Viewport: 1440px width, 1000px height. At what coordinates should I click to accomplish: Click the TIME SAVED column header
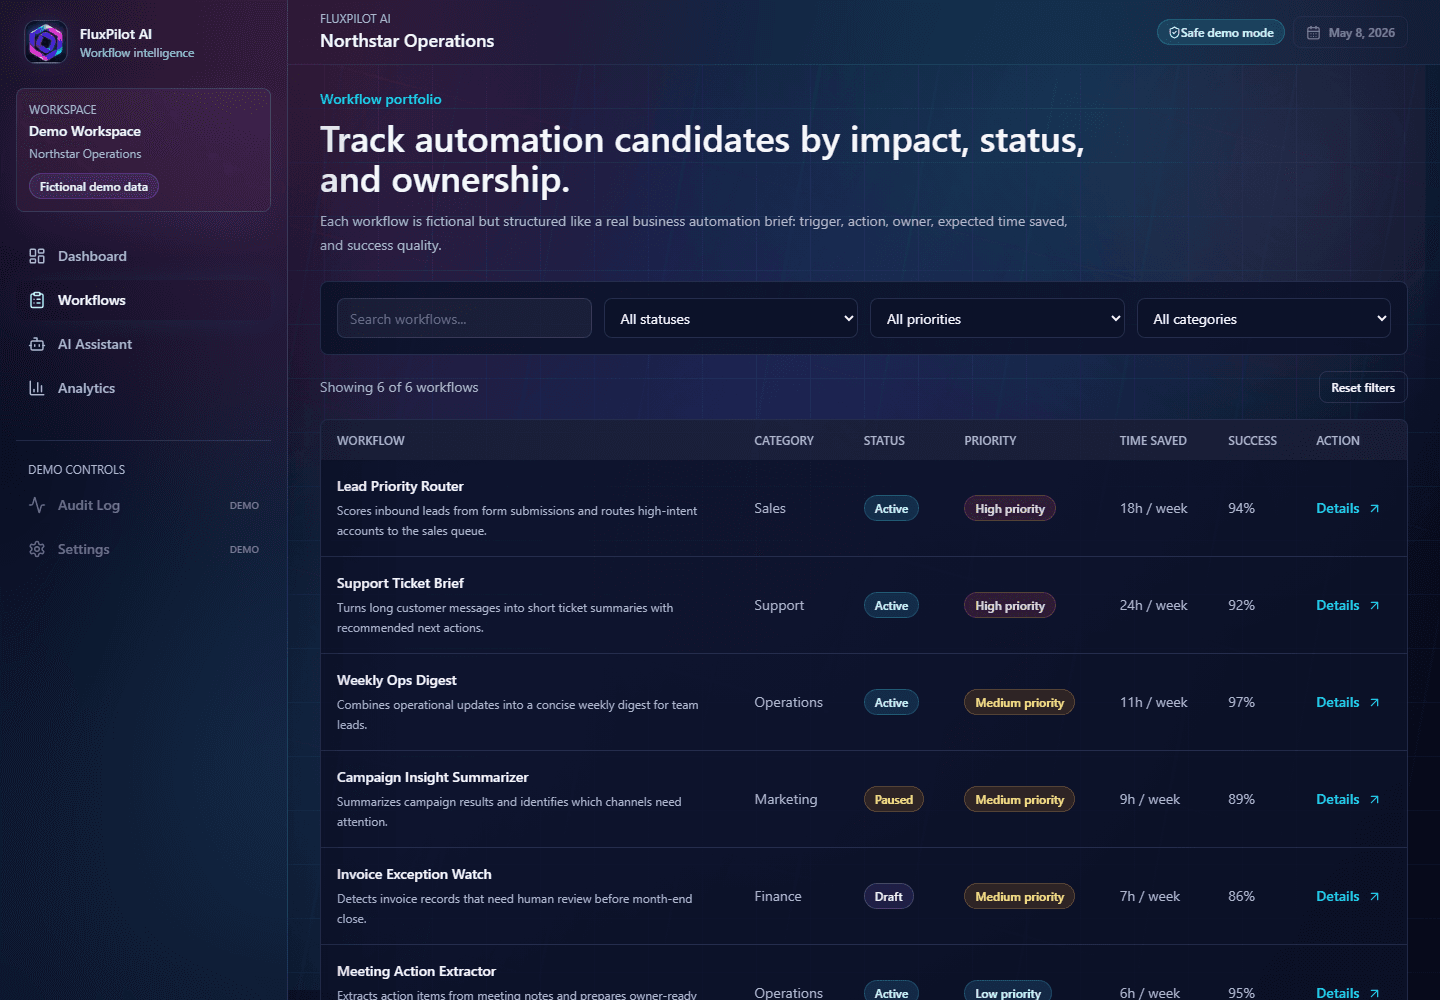1153,441
